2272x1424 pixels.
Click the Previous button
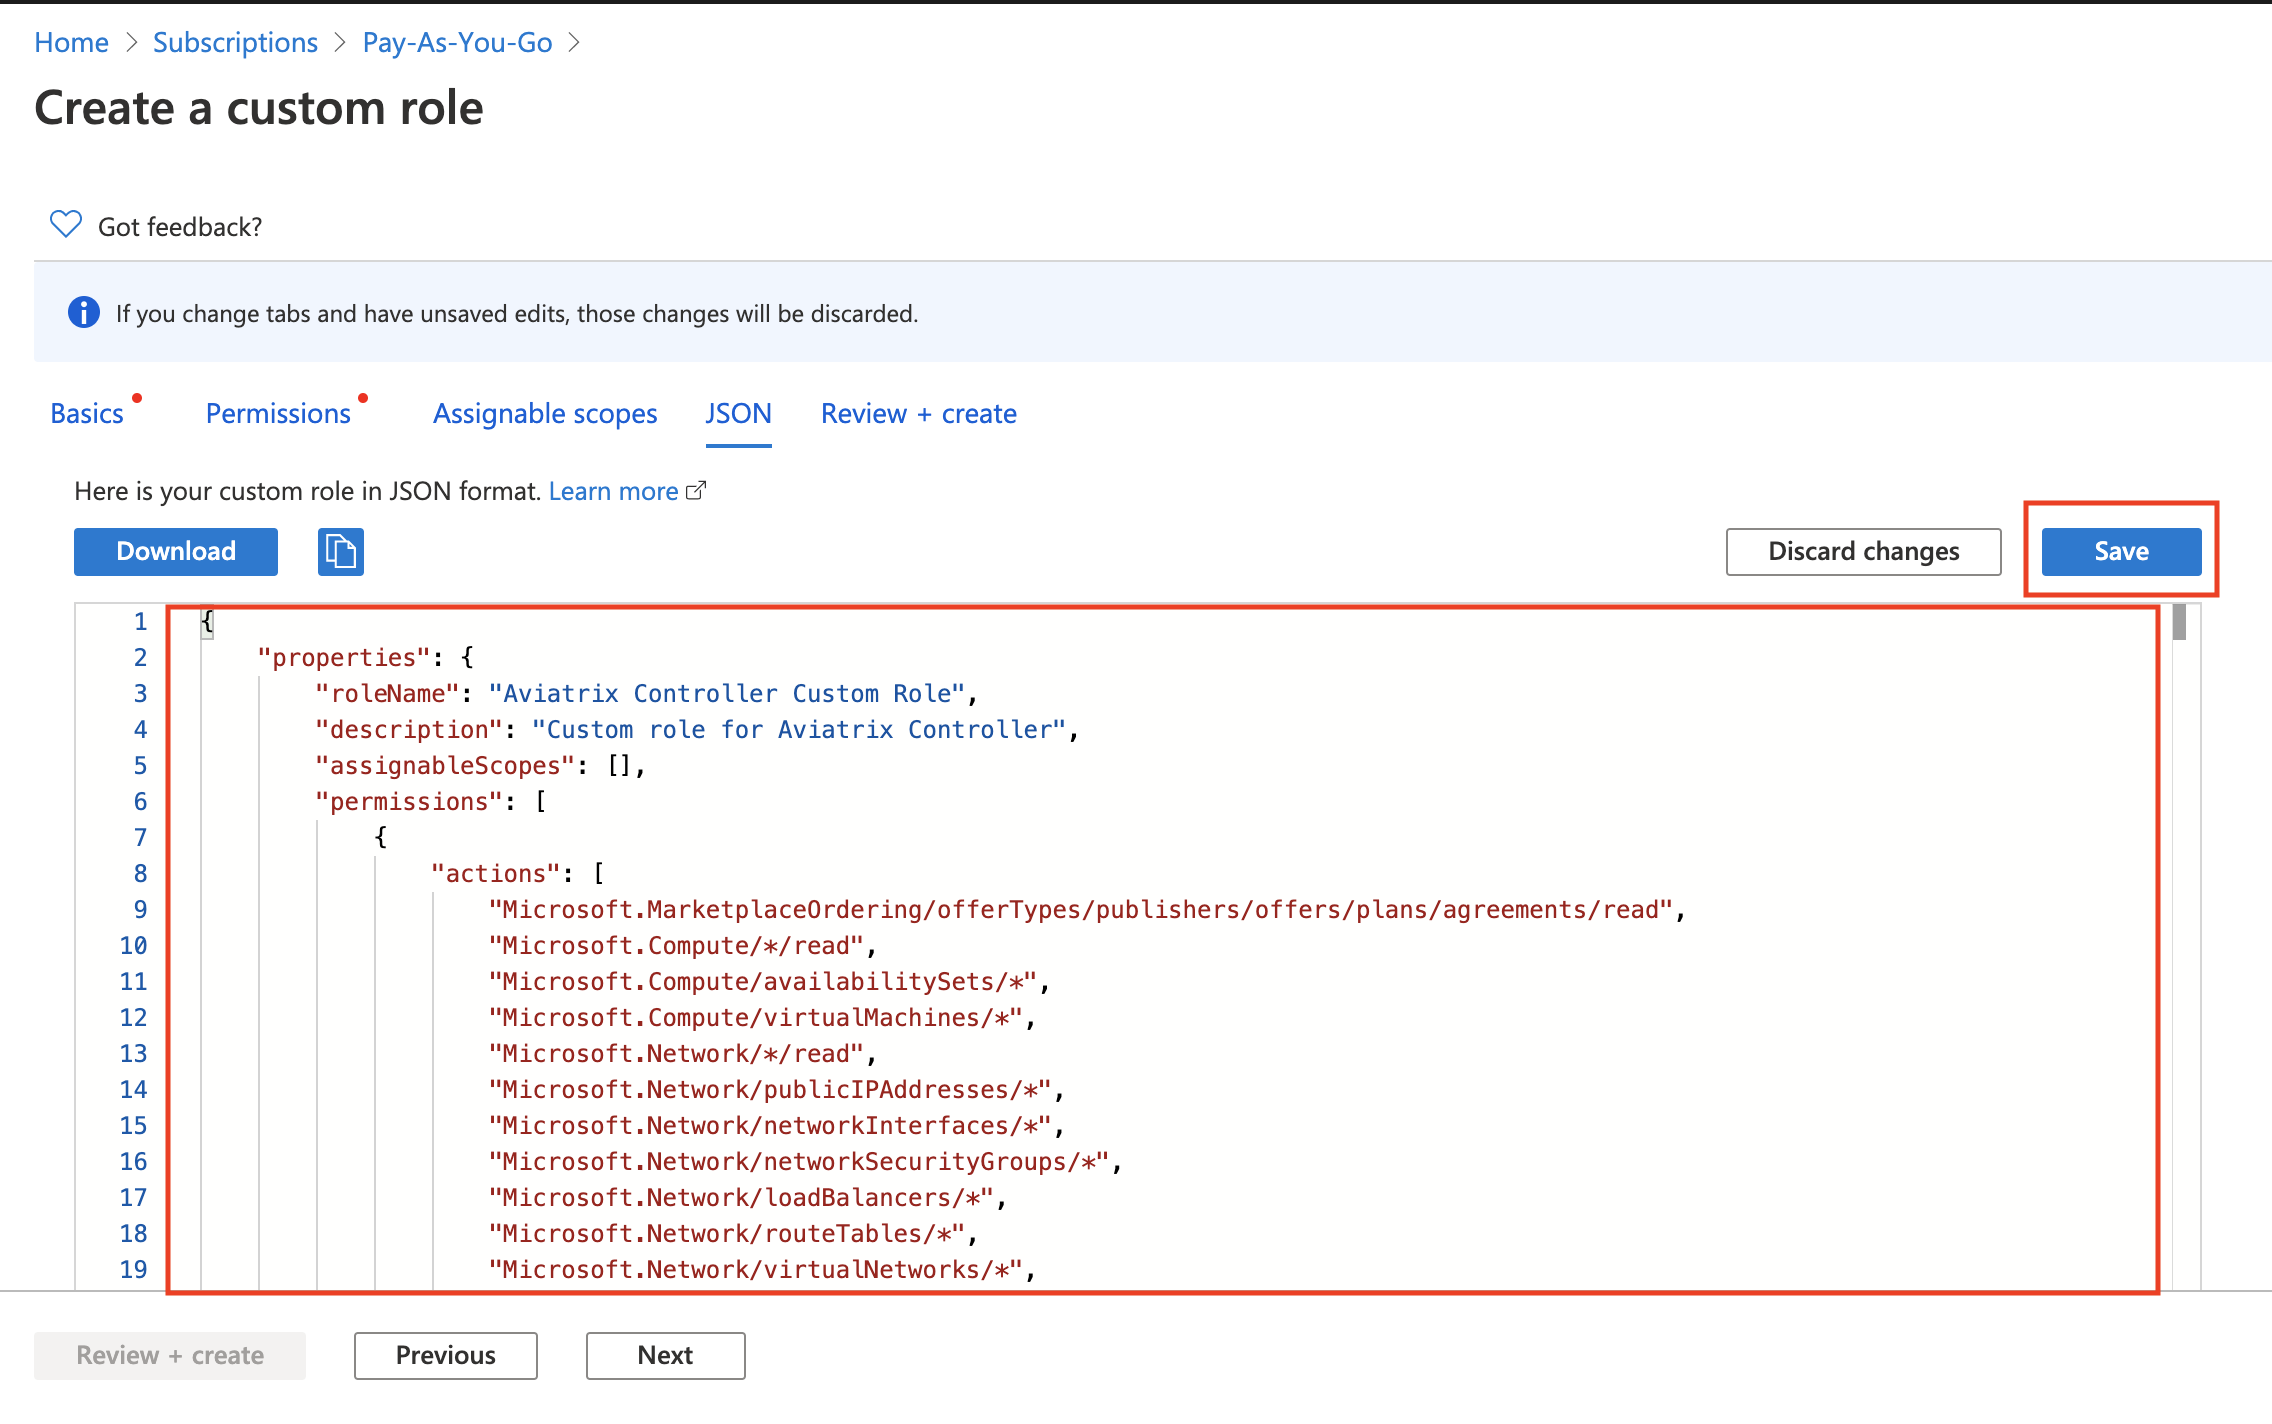445,1355
